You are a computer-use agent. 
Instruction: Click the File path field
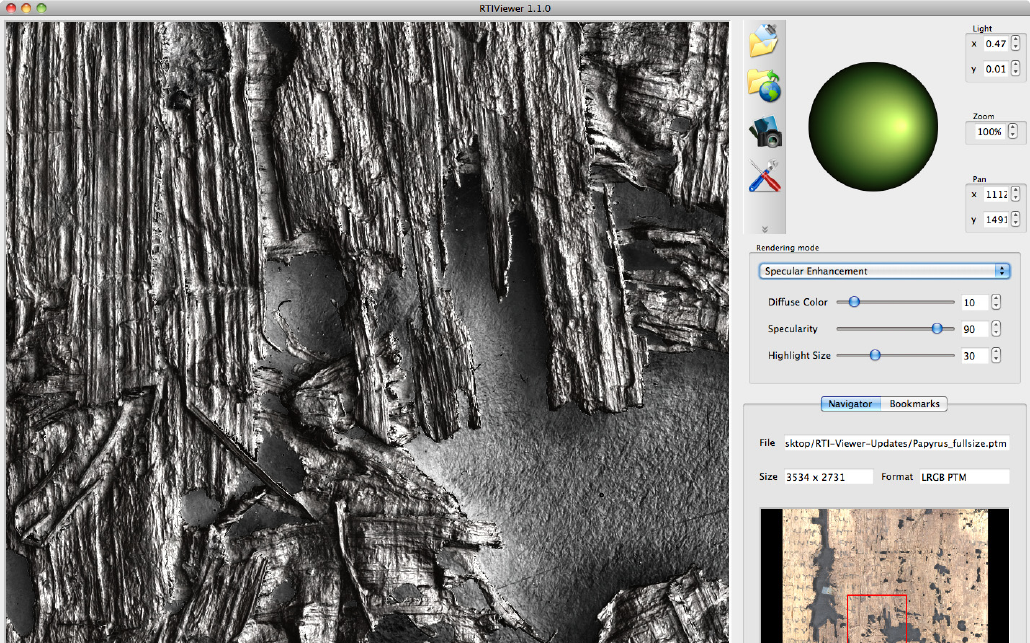pos(896,443)
